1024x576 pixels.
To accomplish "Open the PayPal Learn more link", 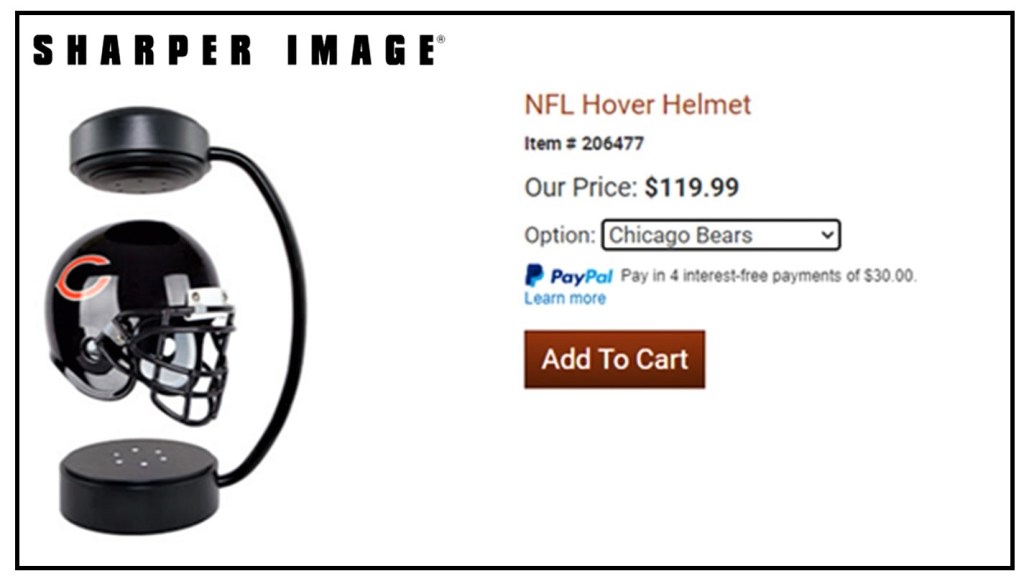I will coord(565,298).
